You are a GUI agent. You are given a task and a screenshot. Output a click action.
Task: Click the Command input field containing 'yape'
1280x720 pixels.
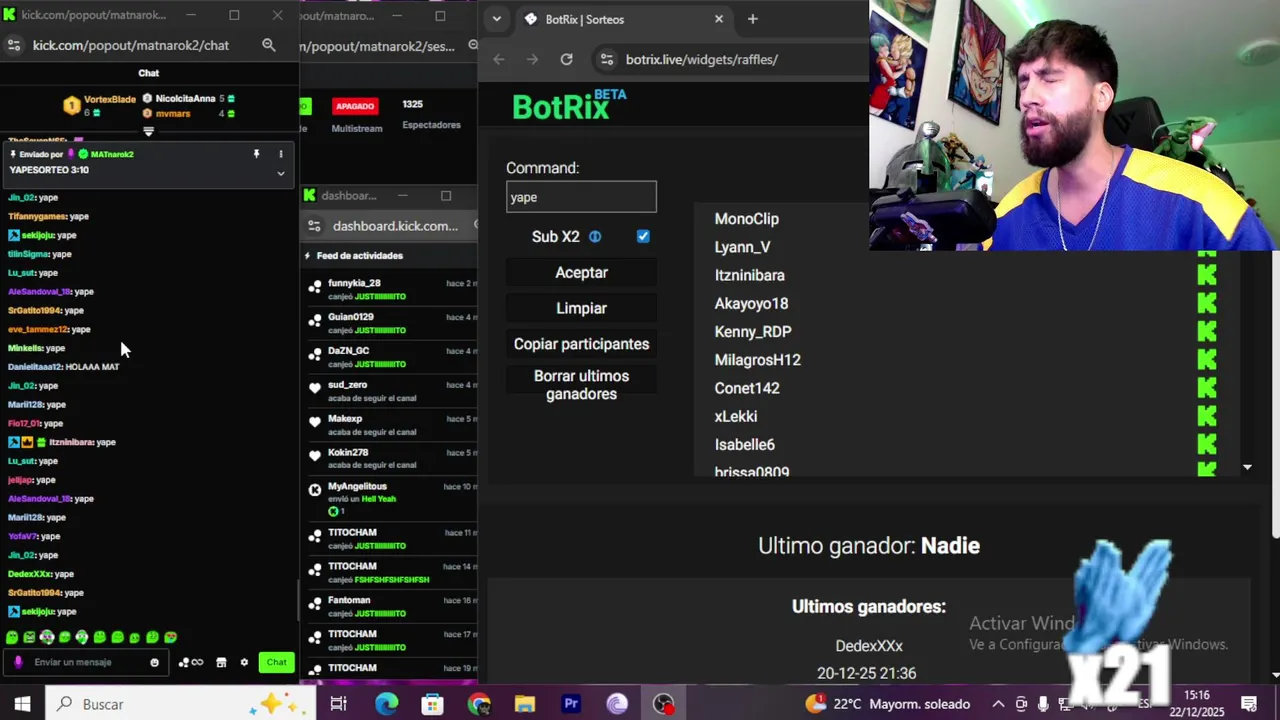tap(581, 197)
